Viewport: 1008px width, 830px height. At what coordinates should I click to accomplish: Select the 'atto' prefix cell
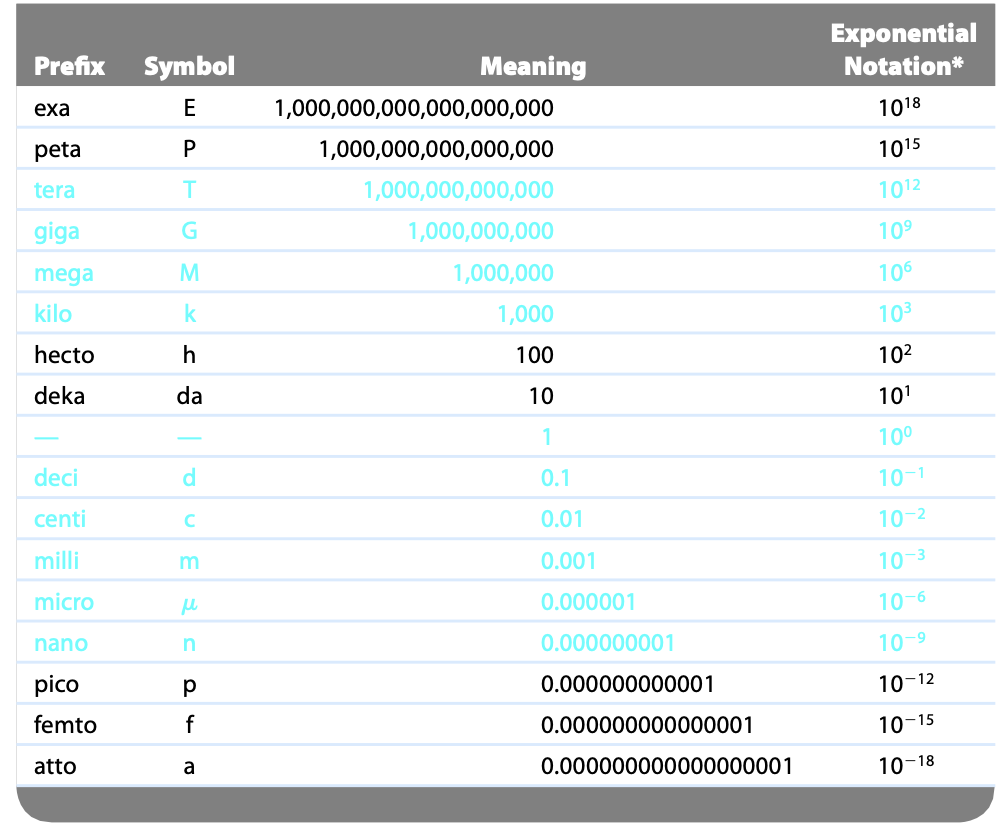(x=55, y=766)
